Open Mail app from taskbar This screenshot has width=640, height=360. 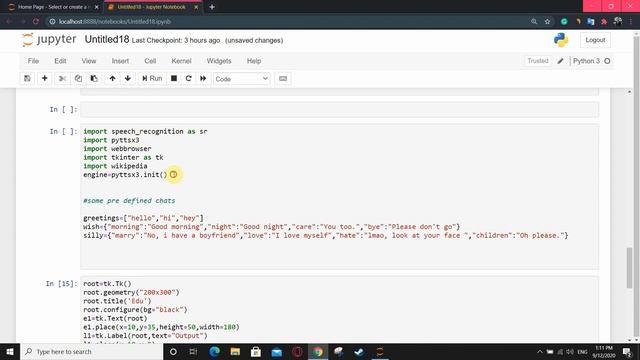coord(277,351)
